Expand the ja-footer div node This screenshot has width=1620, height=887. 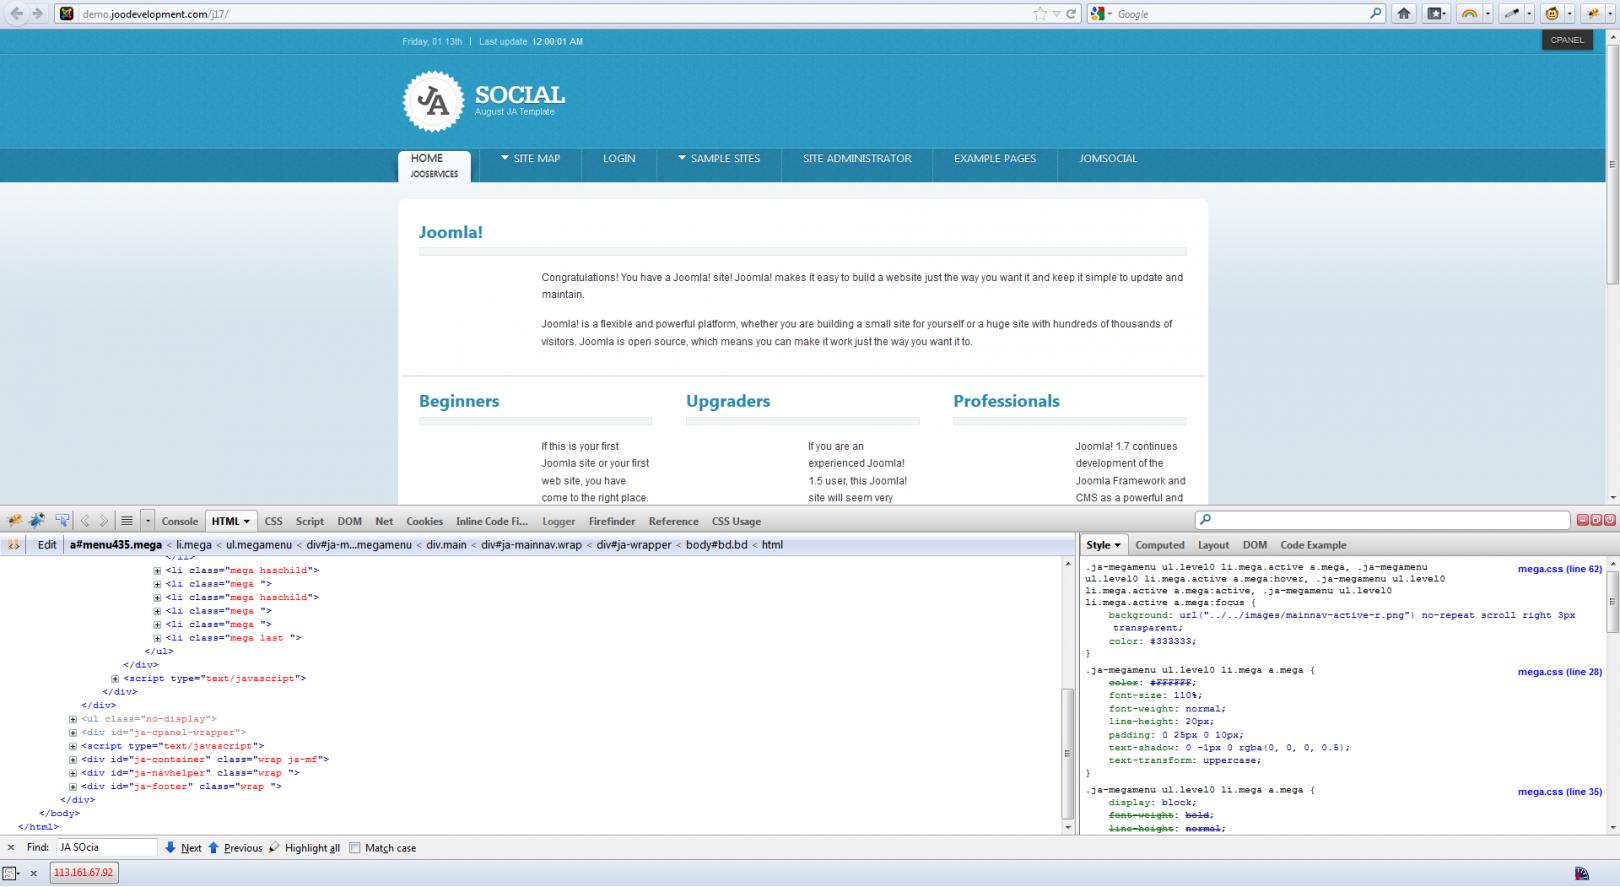pyautogui.click(x=73, y=787)
